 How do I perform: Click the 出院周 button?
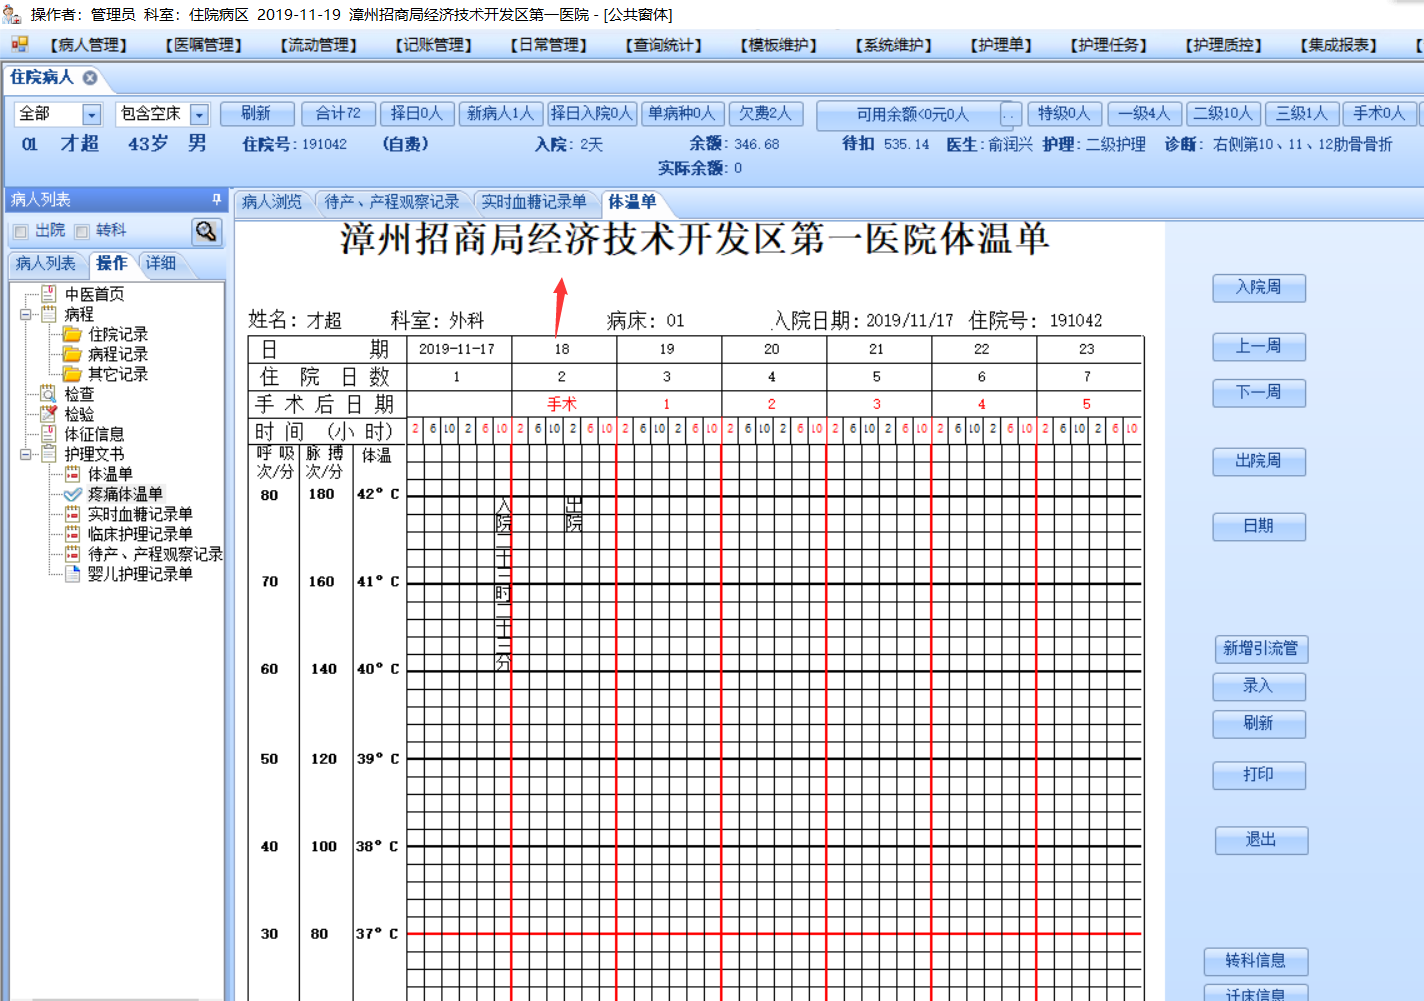(x=1259, y=462)
